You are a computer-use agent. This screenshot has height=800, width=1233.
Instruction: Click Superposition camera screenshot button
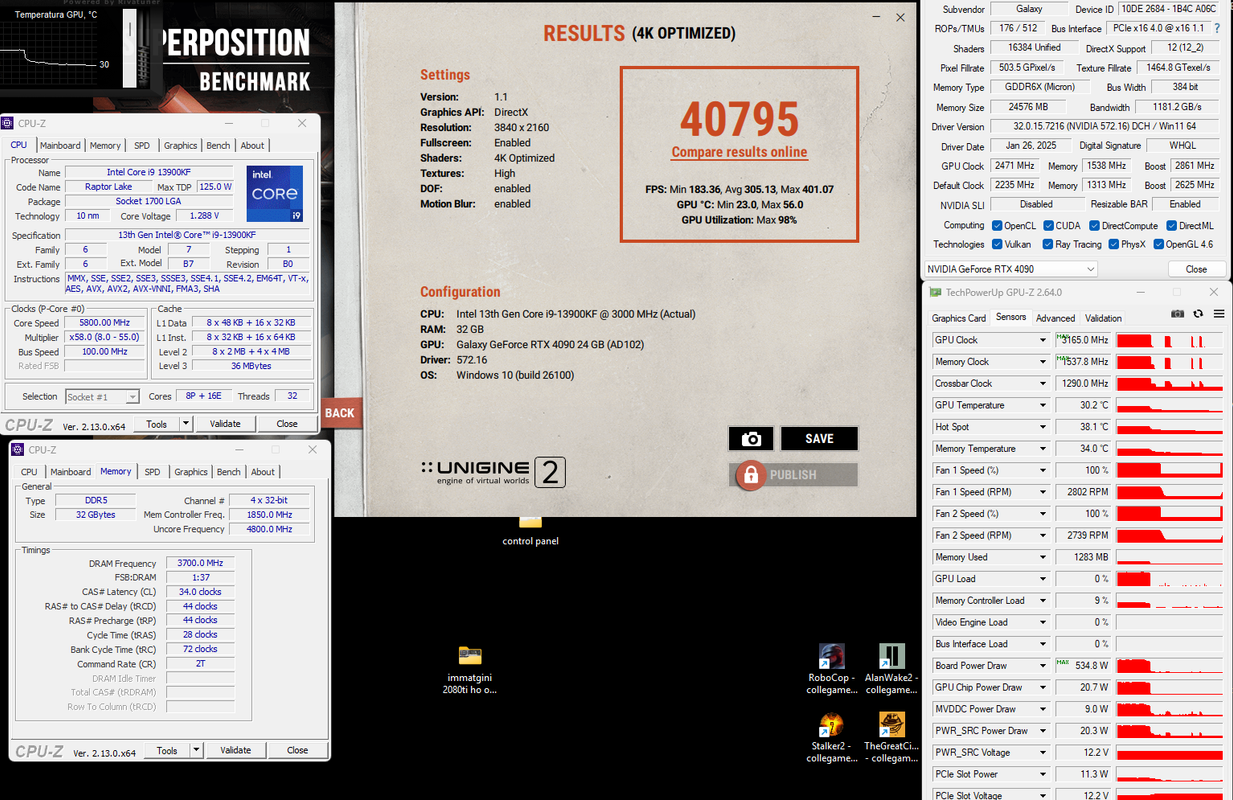(x=751, y=438)
